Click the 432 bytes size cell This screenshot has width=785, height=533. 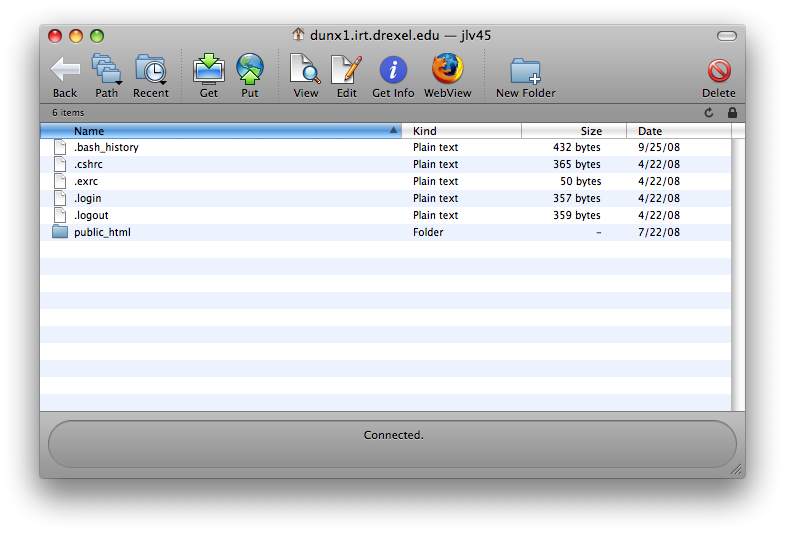(577, 147)
